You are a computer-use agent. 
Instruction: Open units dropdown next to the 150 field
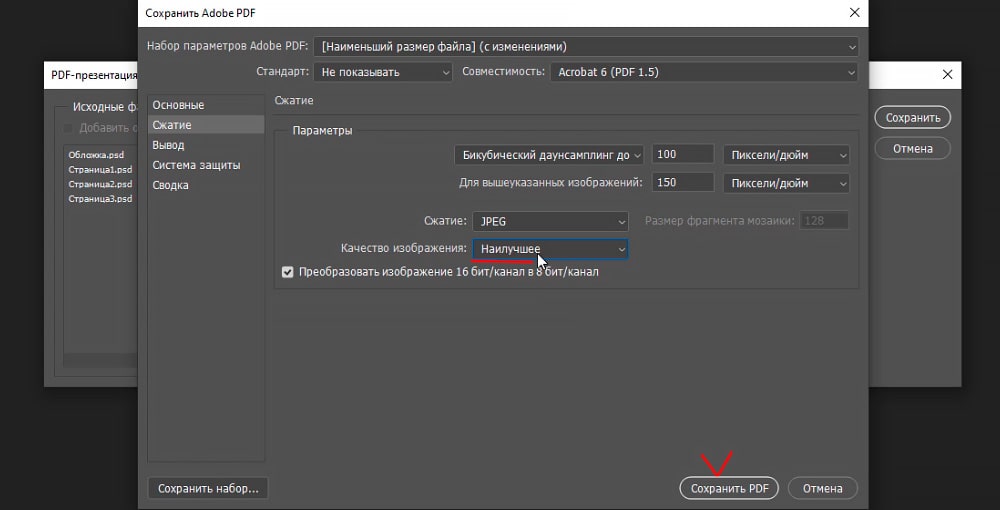pos(786,183)
